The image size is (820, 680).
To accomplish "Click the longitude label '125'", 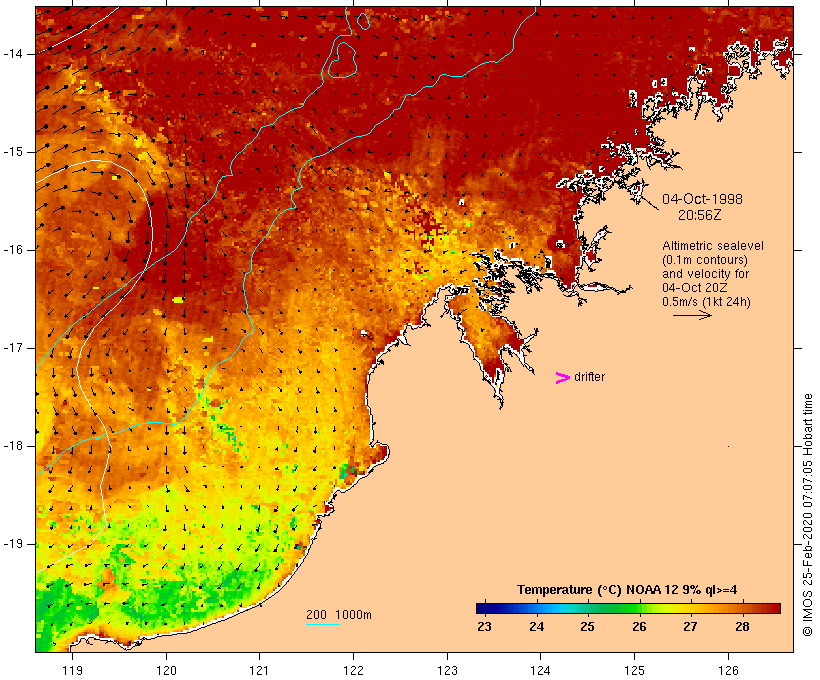I will click(x=634, y=670).
